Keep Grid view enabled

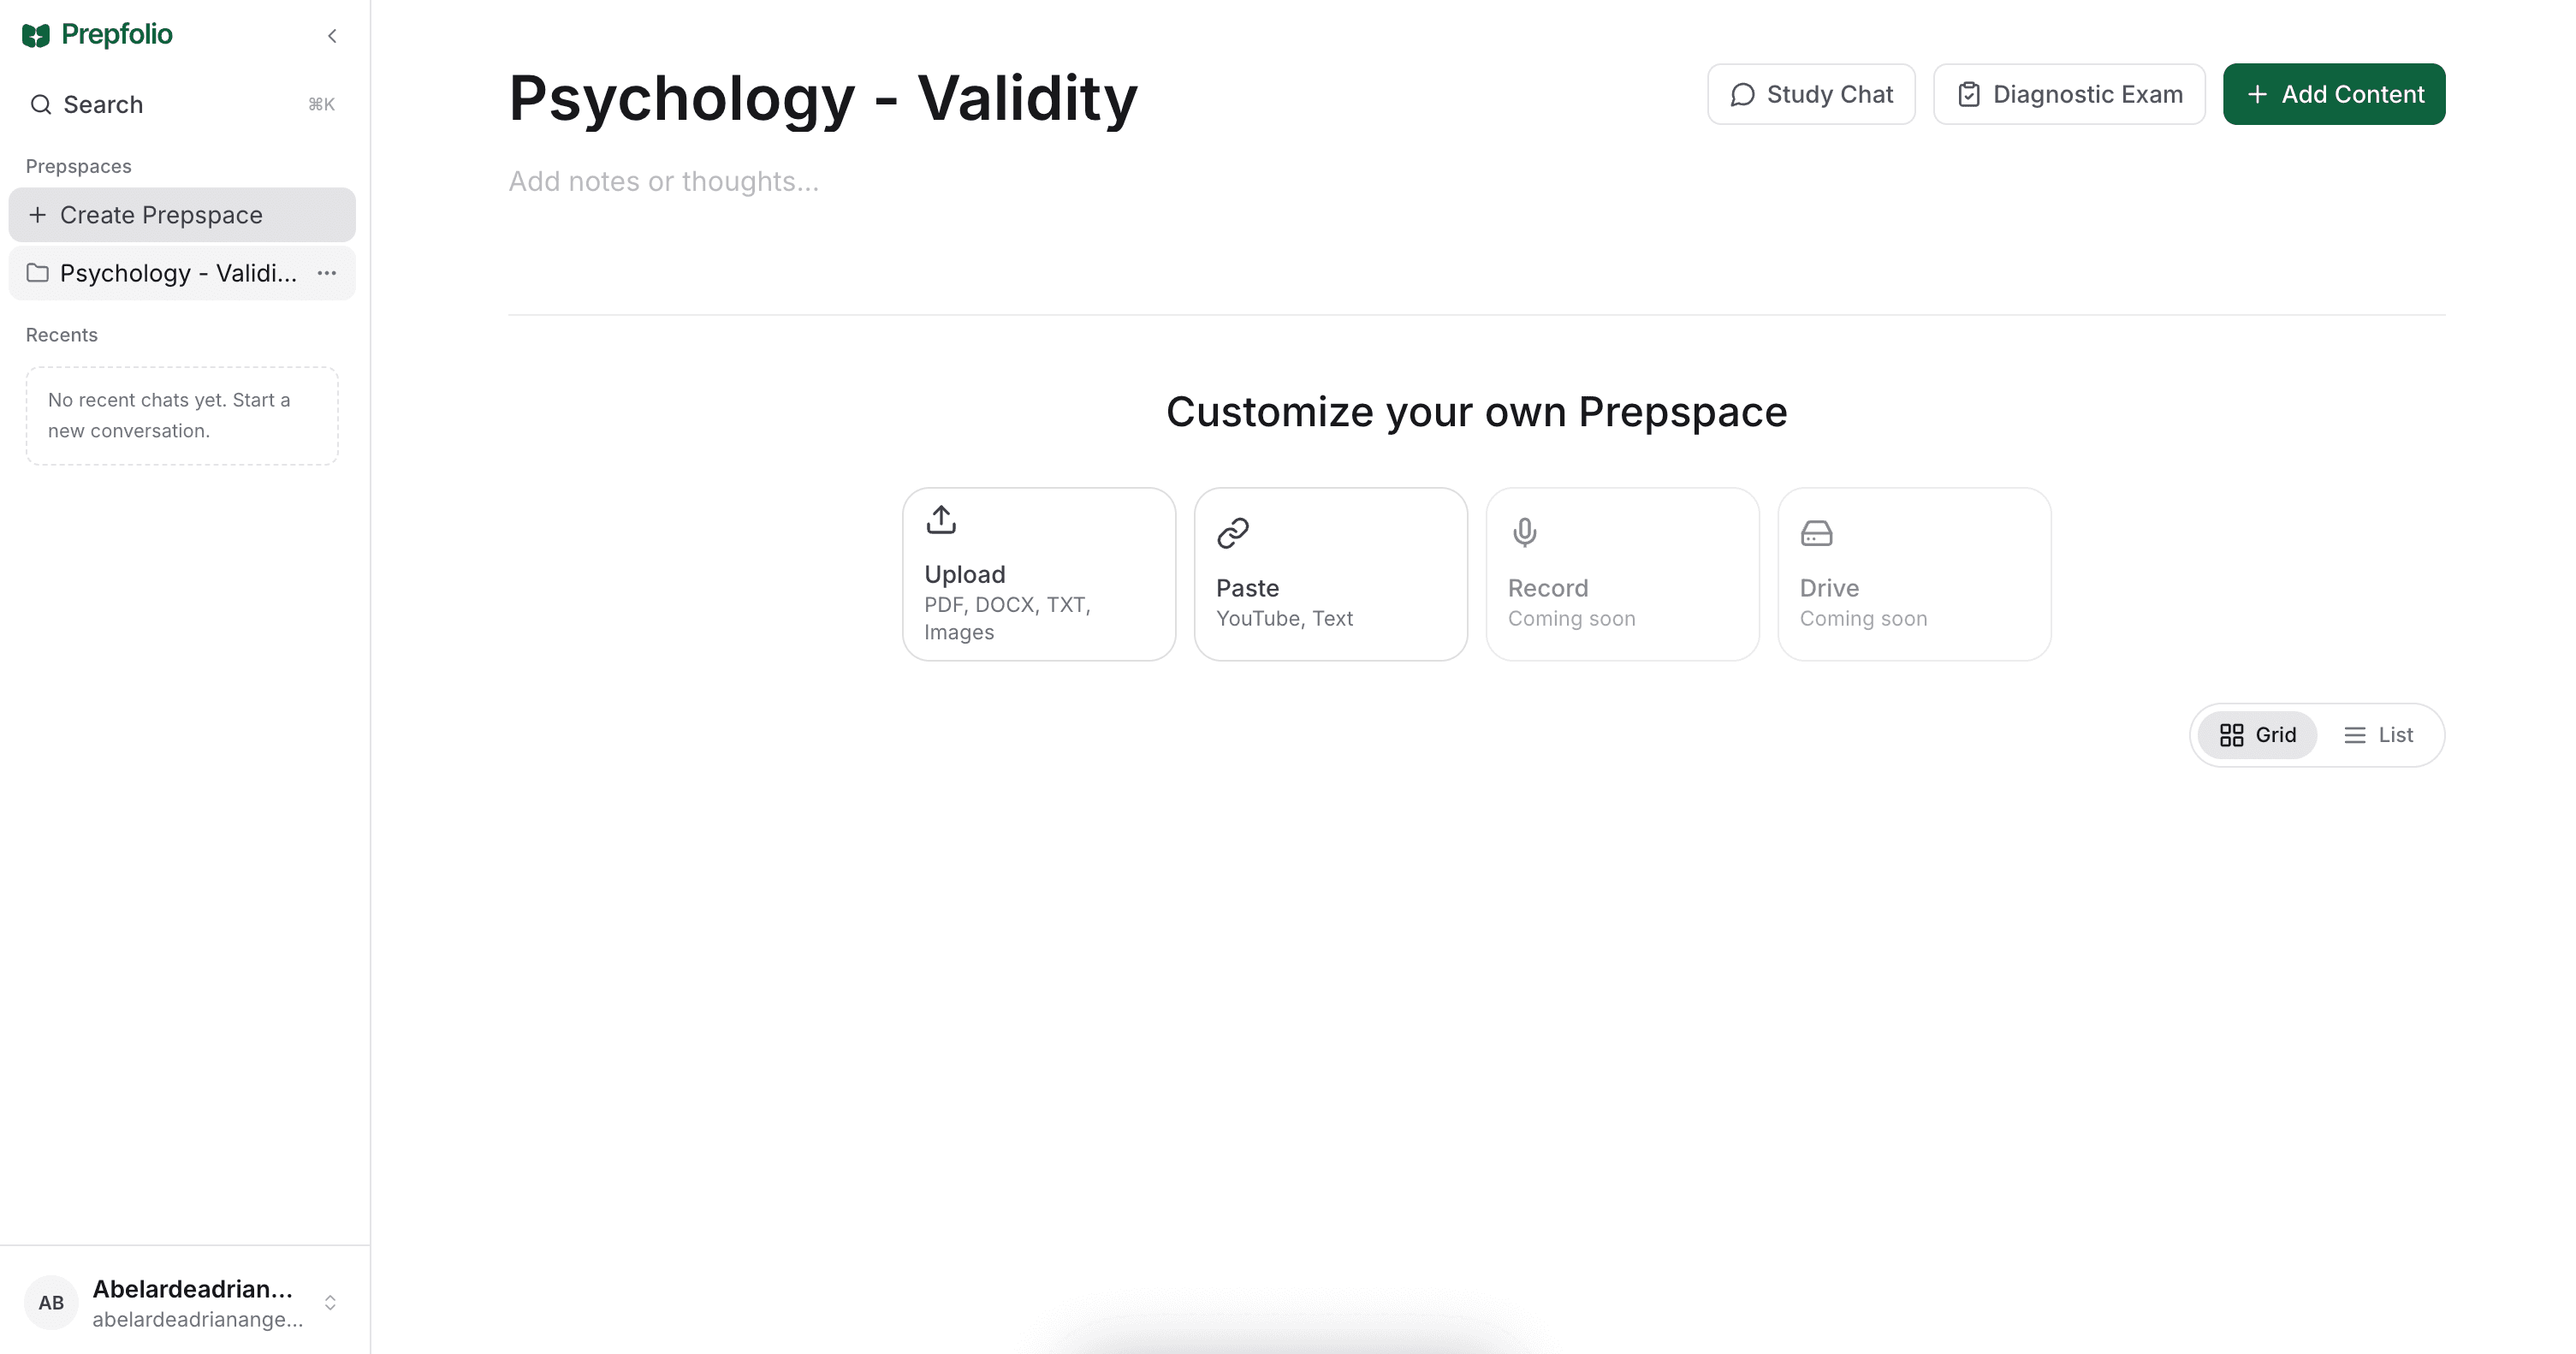click(x=2257, y=735)
